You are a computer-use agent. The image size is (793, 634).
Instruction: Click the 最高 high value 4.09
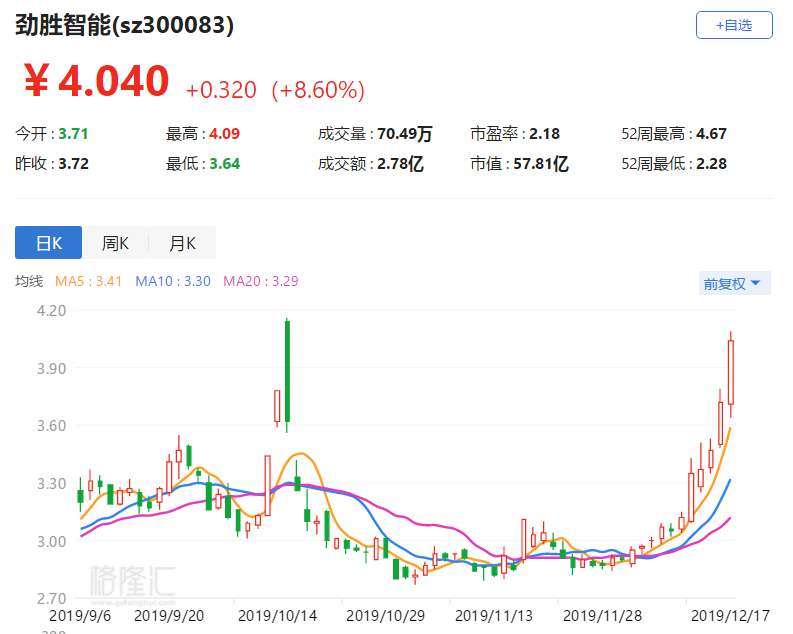coord(225,134)
